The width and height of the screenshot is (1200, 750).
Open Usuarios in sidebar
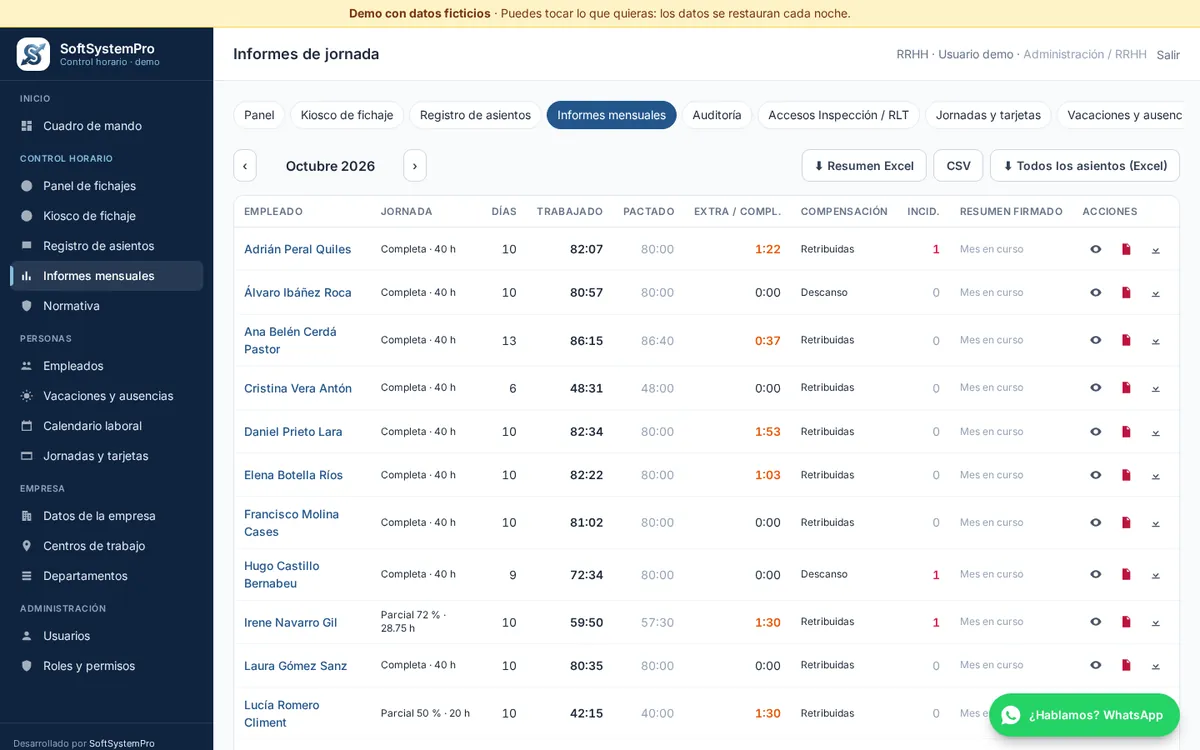[106, 636]
